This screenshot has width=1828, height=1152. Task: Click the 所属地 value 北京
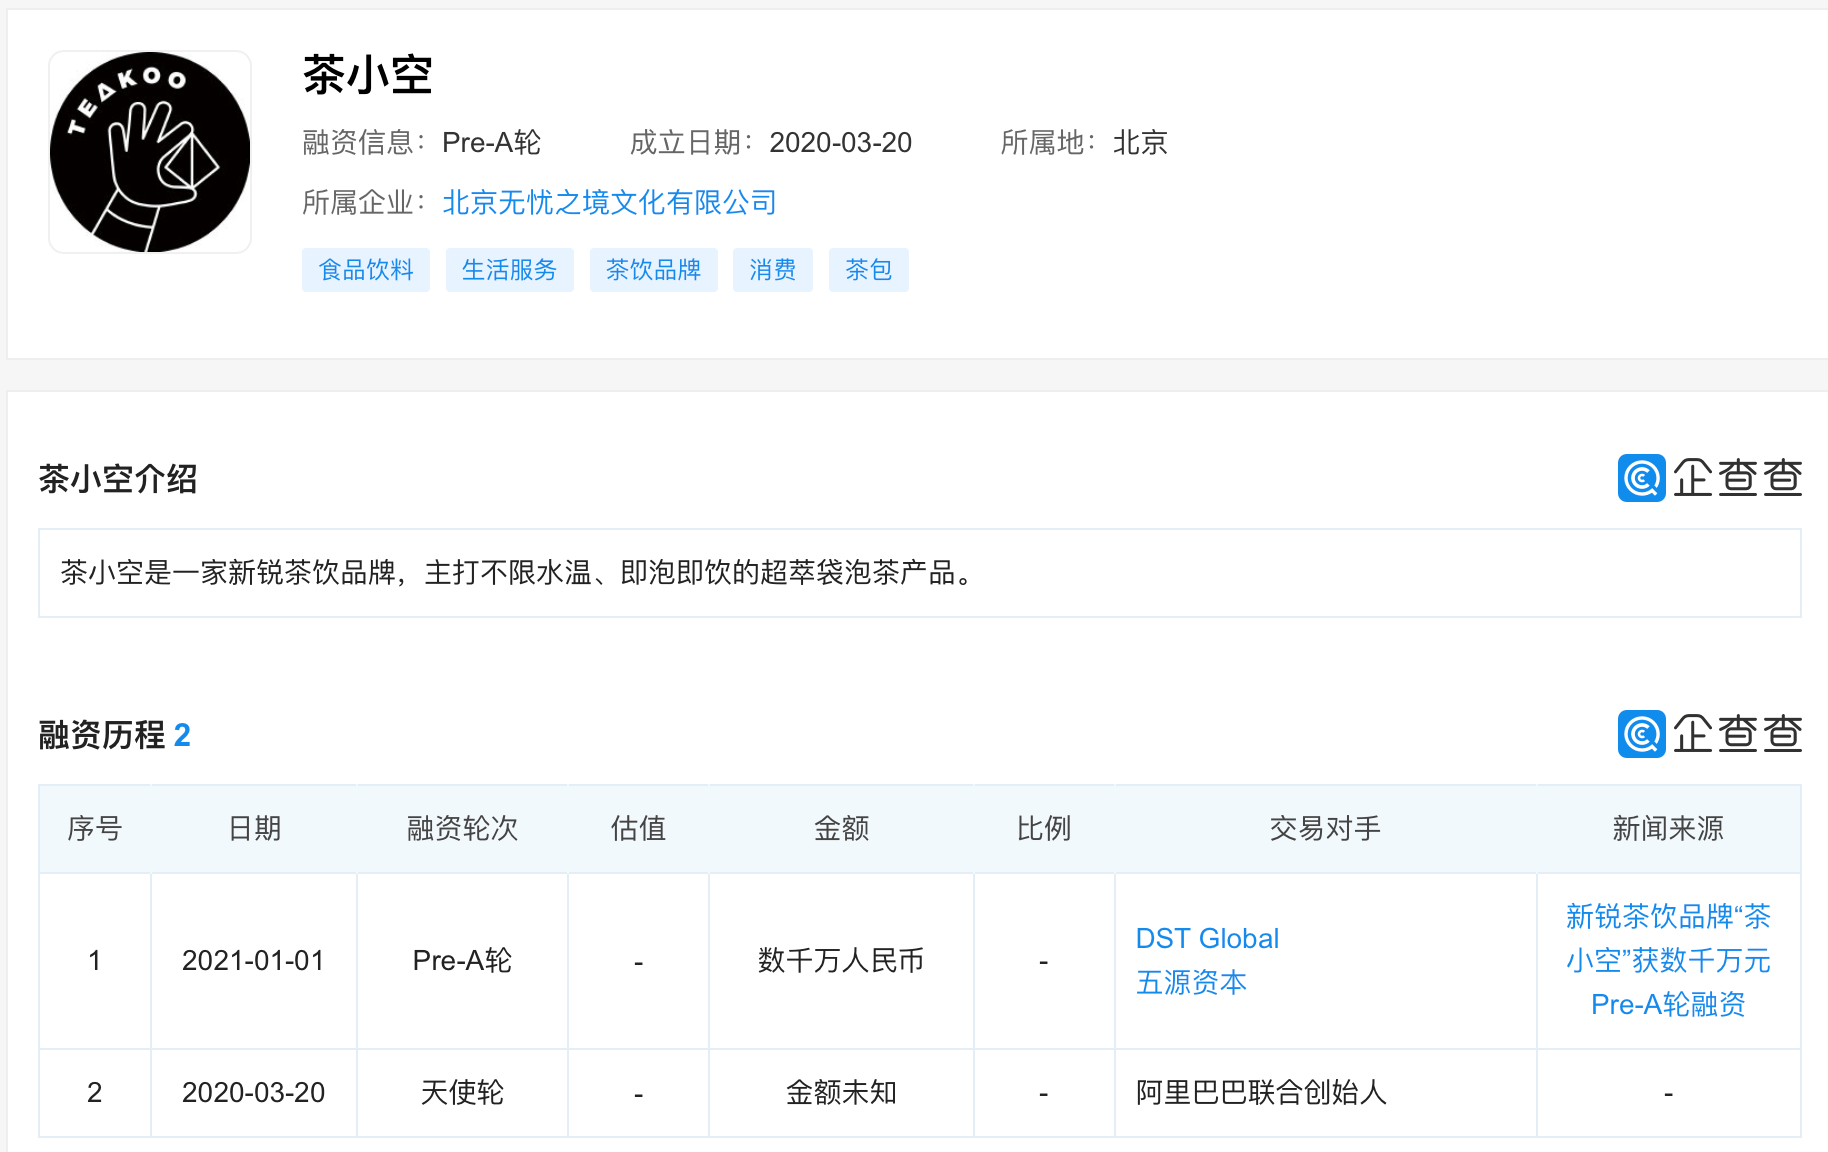[x=1140, y=143]
